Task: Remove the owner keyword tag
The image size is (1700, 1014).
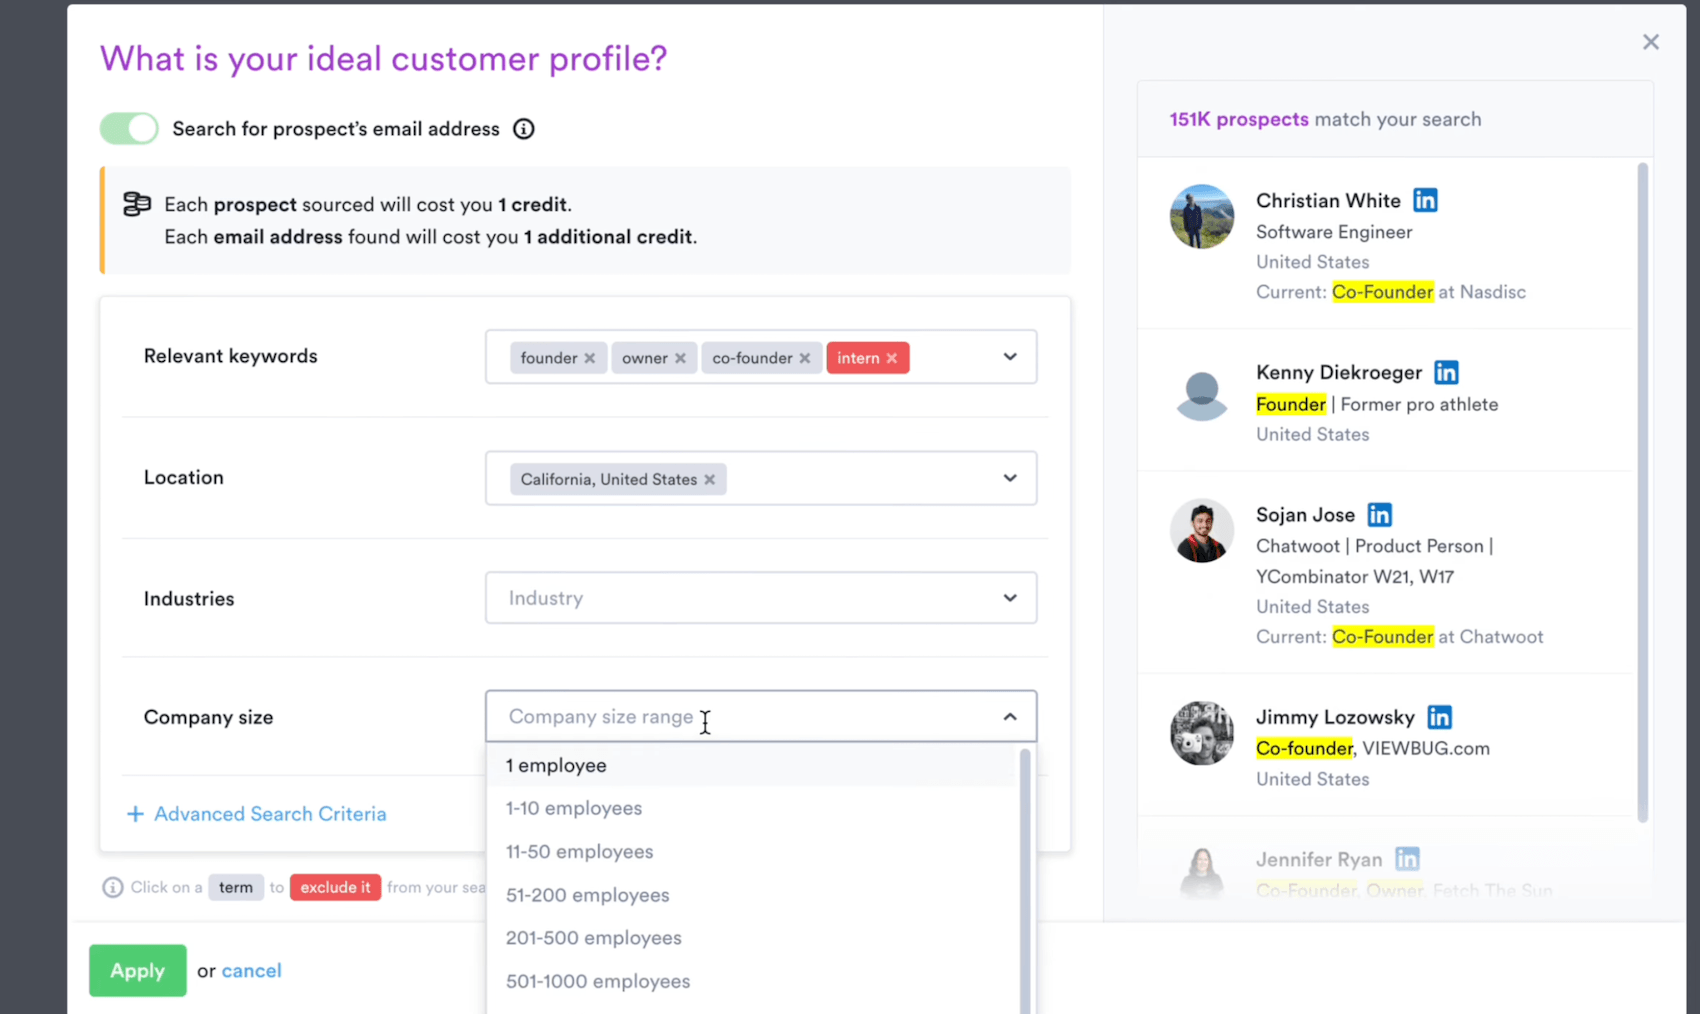Action: tap(680, 358)
